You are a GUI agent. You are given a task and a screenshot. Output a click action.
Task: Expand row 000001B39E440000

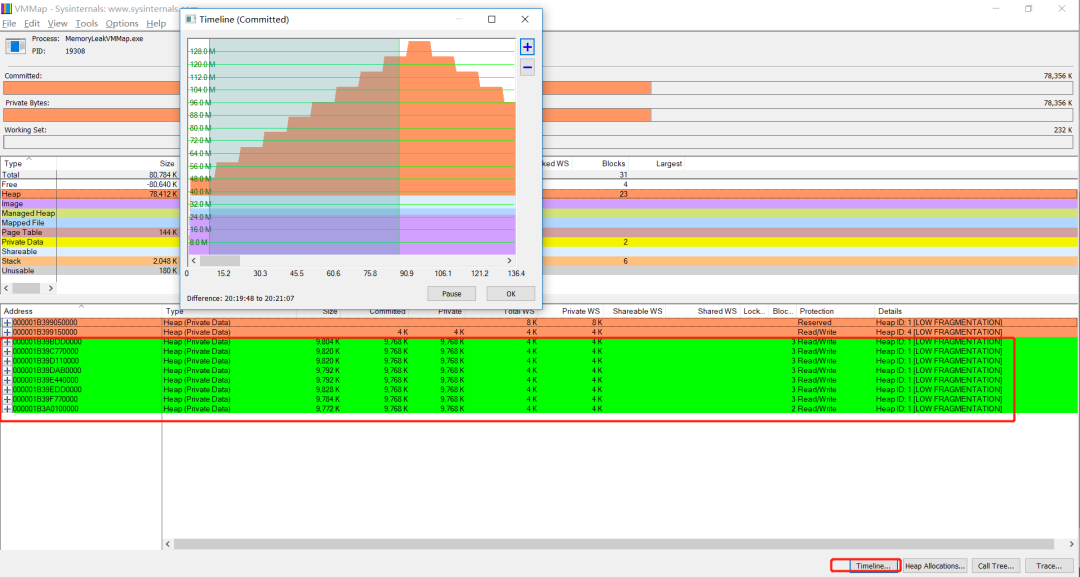8,380
